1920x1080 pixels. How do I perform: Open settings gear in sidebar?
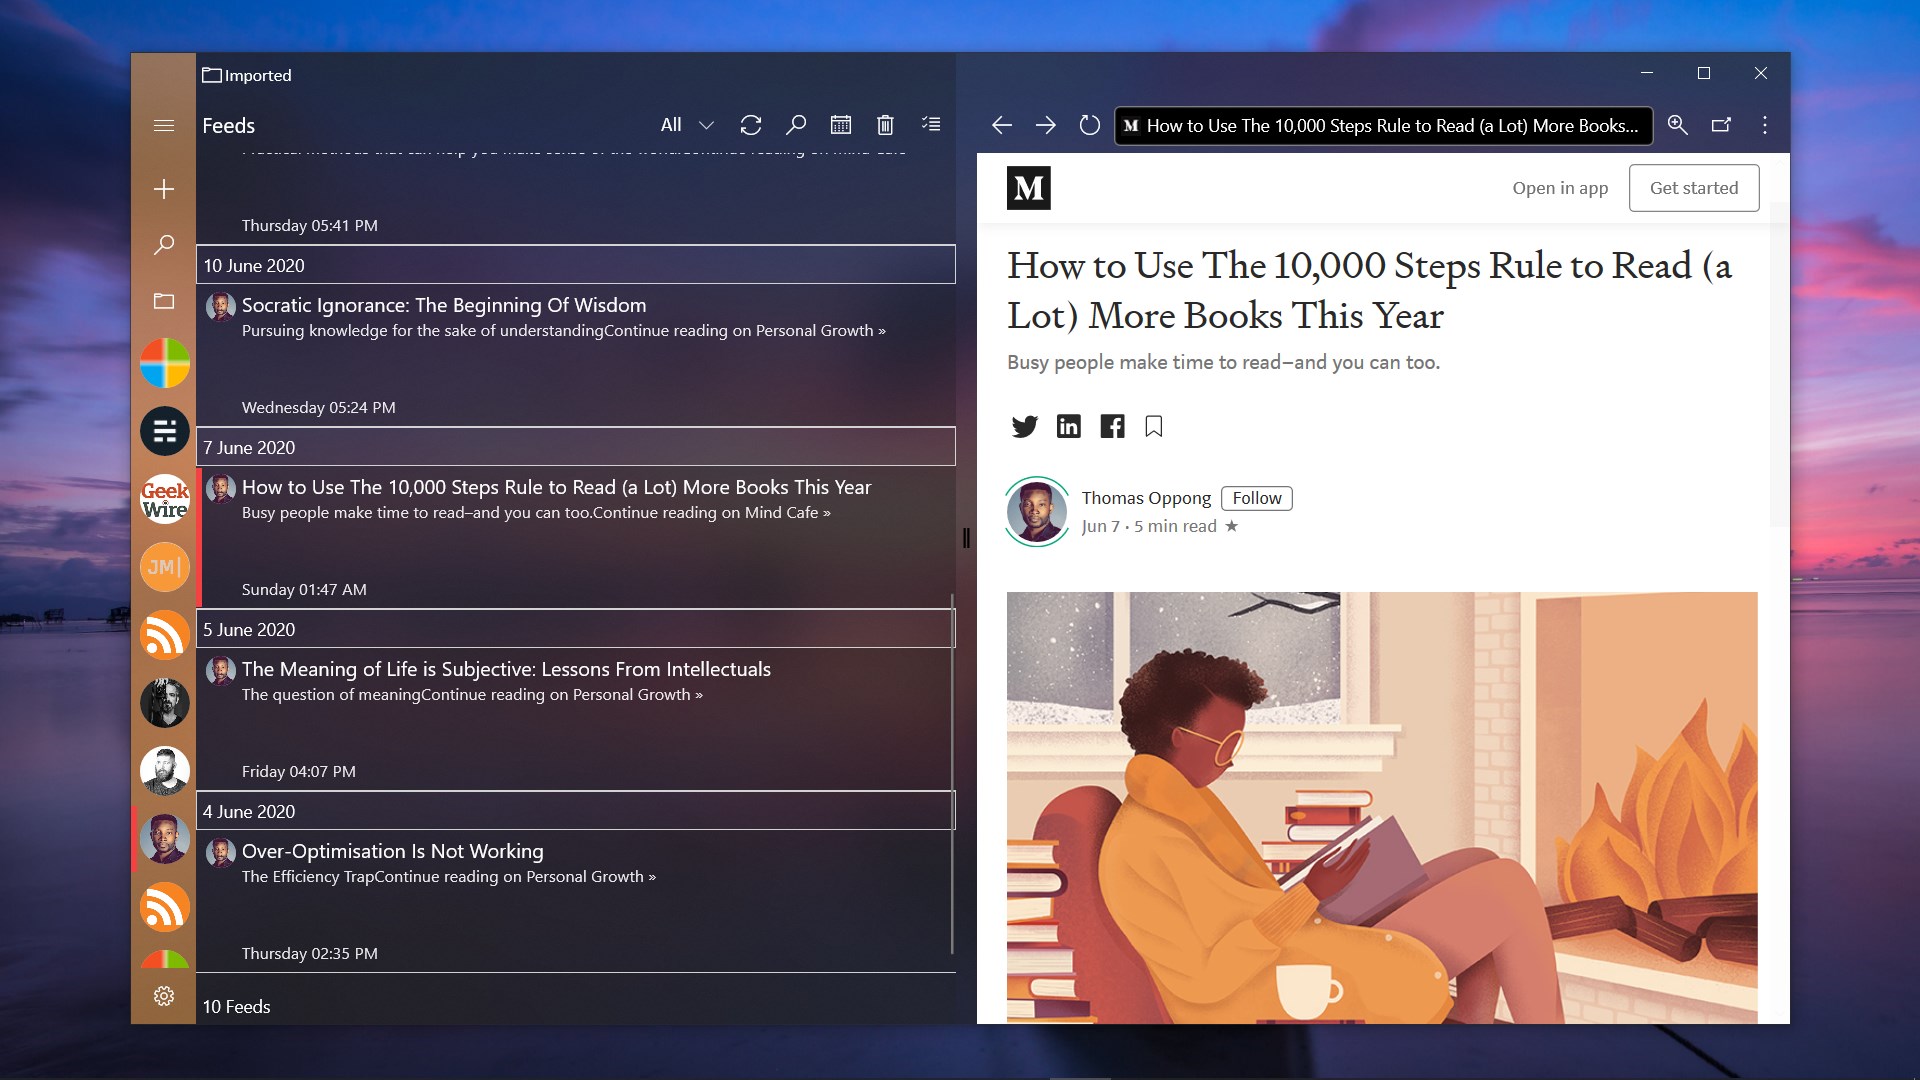click(x=164, y=996)
